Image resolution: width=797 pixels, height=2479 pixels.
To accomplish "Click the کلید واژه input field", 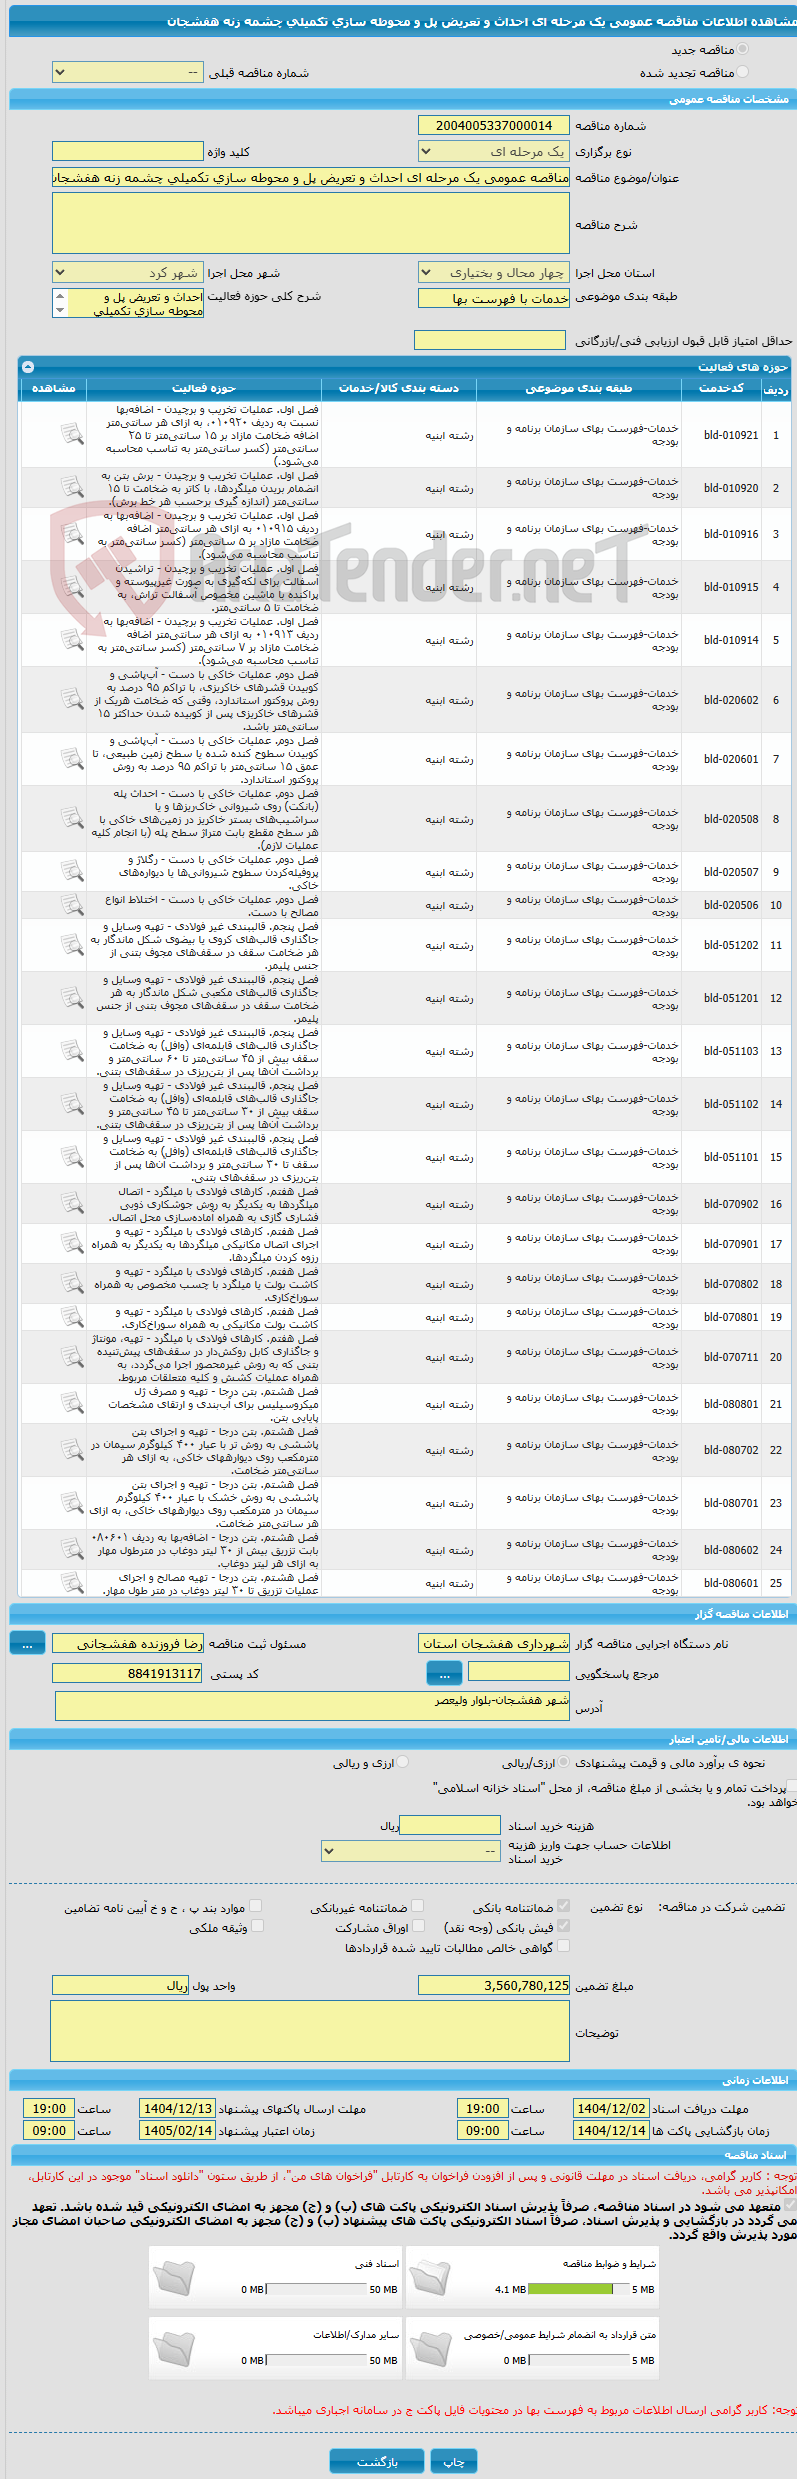I will (128, 151).
